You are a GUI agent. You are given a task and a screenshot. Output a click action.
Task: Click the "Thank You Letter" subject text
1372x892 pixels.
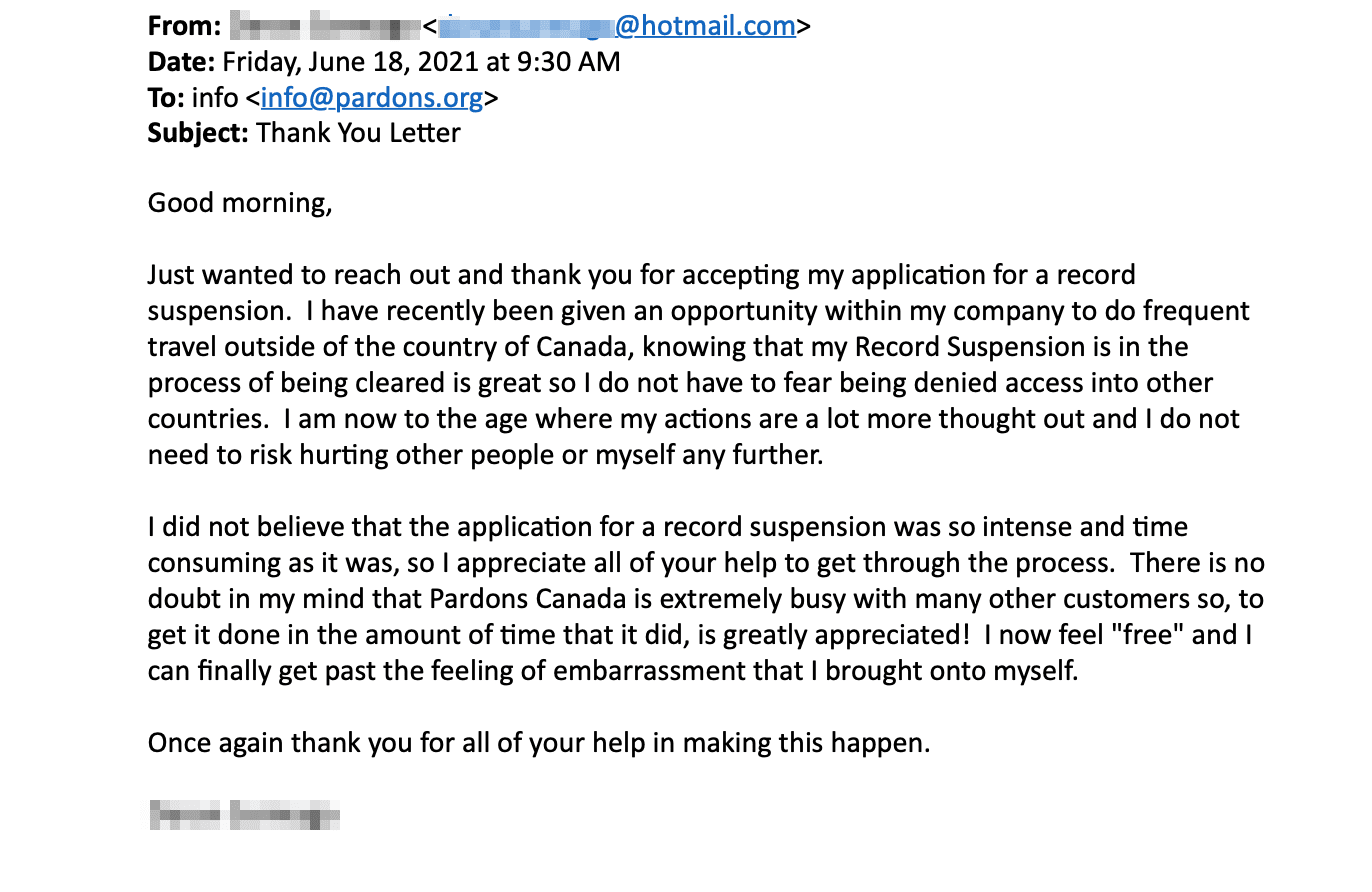[x=358, y=133]
